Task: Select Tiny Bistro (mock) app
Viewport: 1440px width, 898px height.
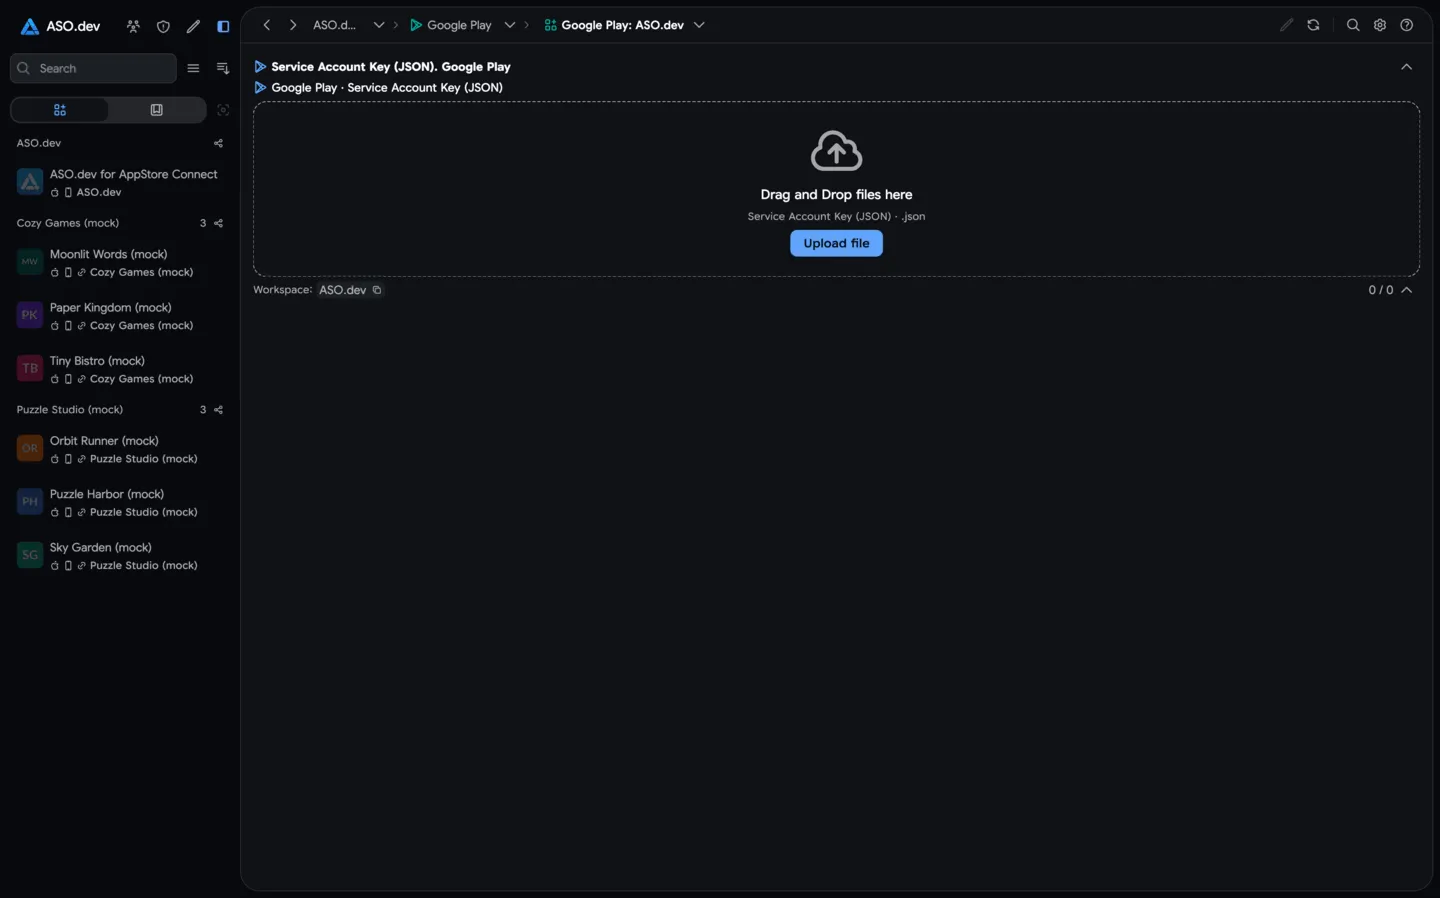Action: pos(120,369)
